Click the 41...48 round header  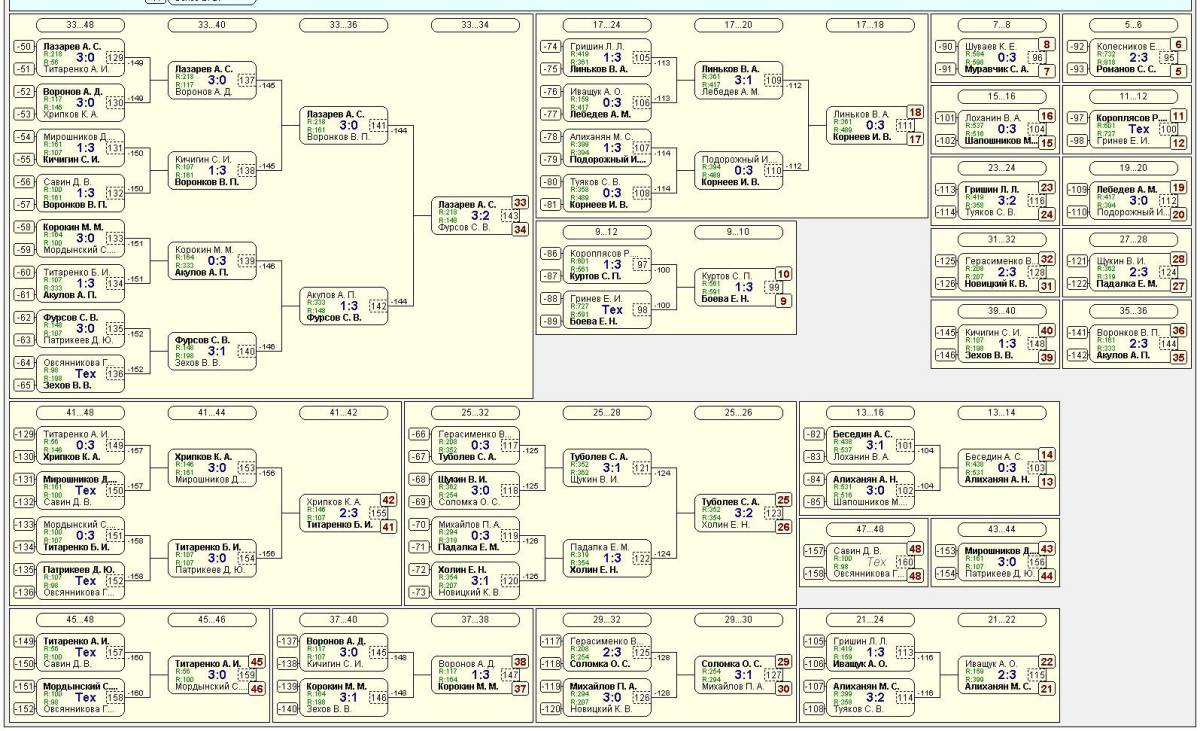click(x=79, y=412)
